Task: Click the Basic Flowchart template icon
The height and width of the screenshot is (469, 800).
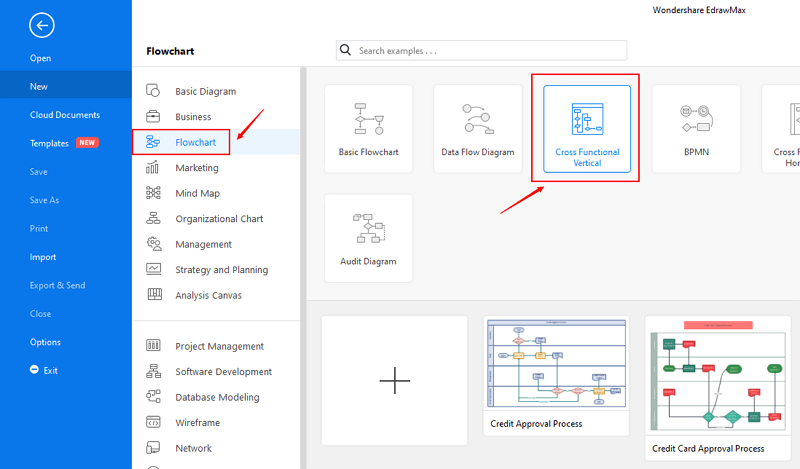Action: (x=369, y=118)
